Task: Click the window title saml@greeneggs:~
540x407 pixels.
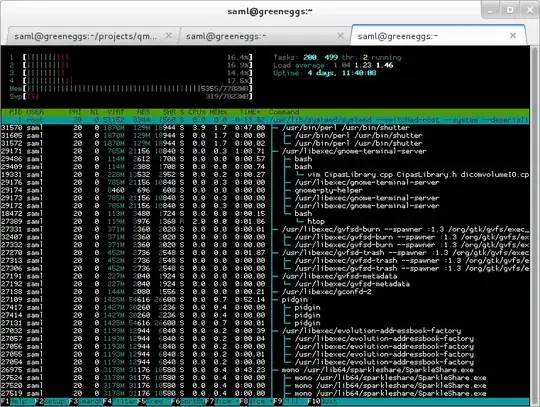Action: click(x=270, y=11)
